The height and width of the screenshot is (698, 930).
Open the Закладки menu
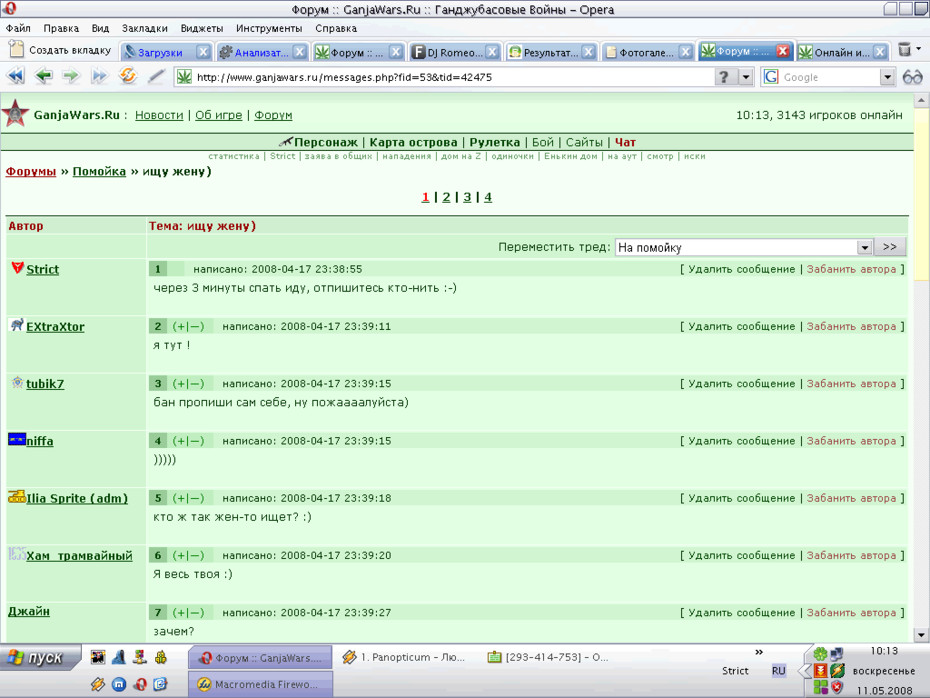coord(145,28)
